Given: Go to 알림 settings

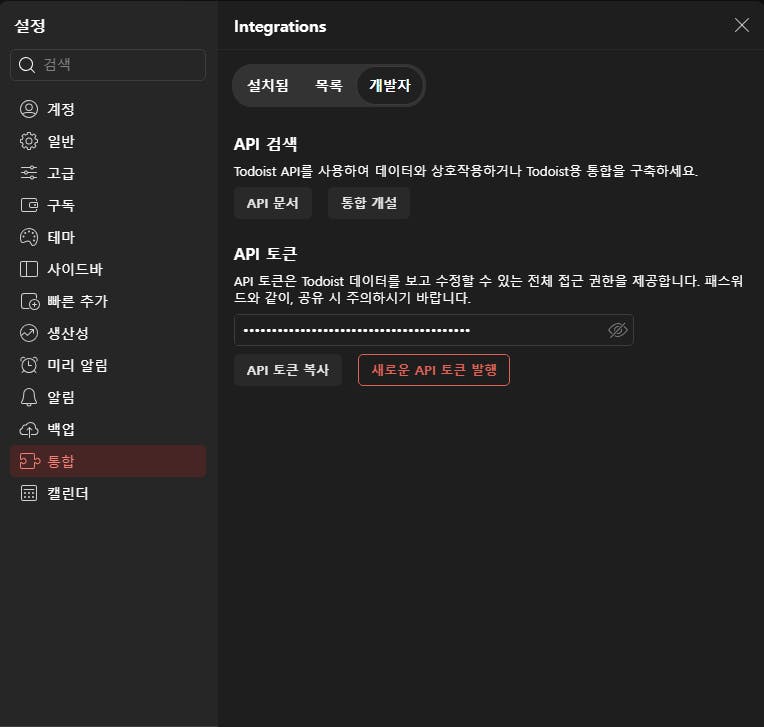Looking at the screenshot, I should click(108, 397).
